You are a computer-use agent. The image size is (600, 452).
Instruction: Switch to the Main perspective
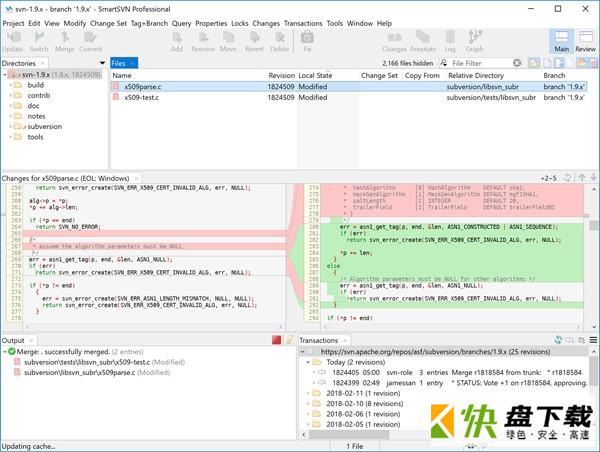click(x=561, y=41)
